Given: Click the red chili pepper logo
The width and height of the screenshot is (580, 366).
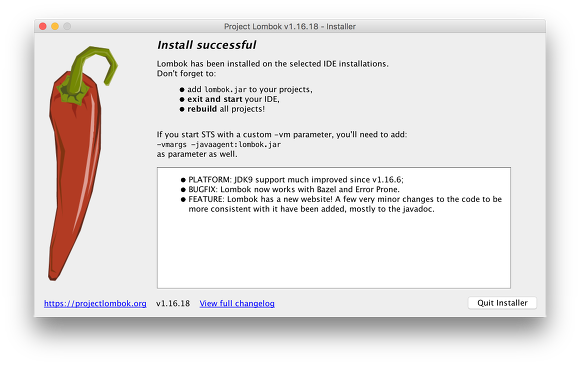Looking at the screenshot, I should (82, 163).
